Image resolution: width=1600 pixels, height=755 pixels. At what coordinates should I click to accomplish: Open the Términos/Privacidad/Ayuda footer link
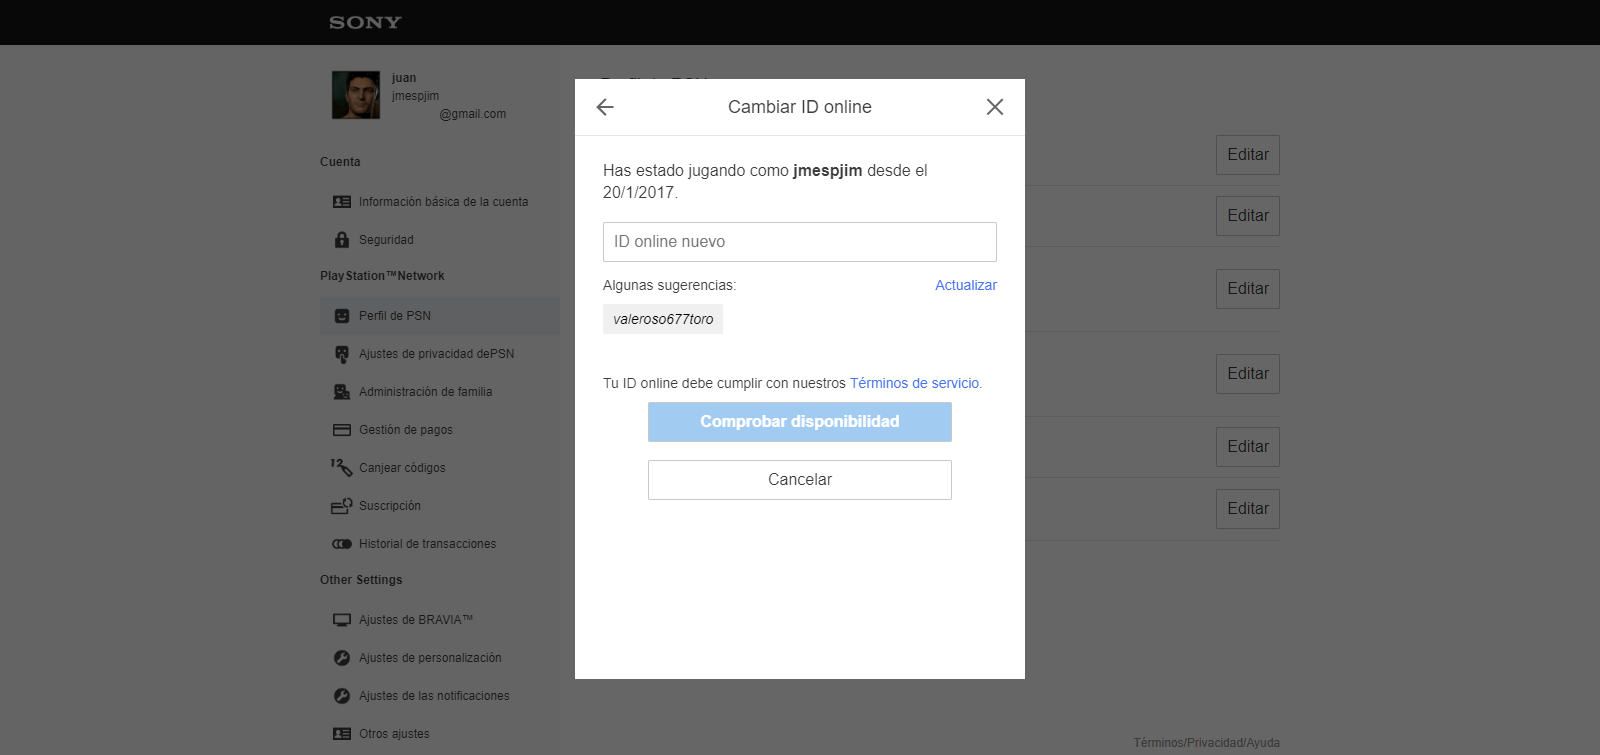click(x=1206, y=743)
